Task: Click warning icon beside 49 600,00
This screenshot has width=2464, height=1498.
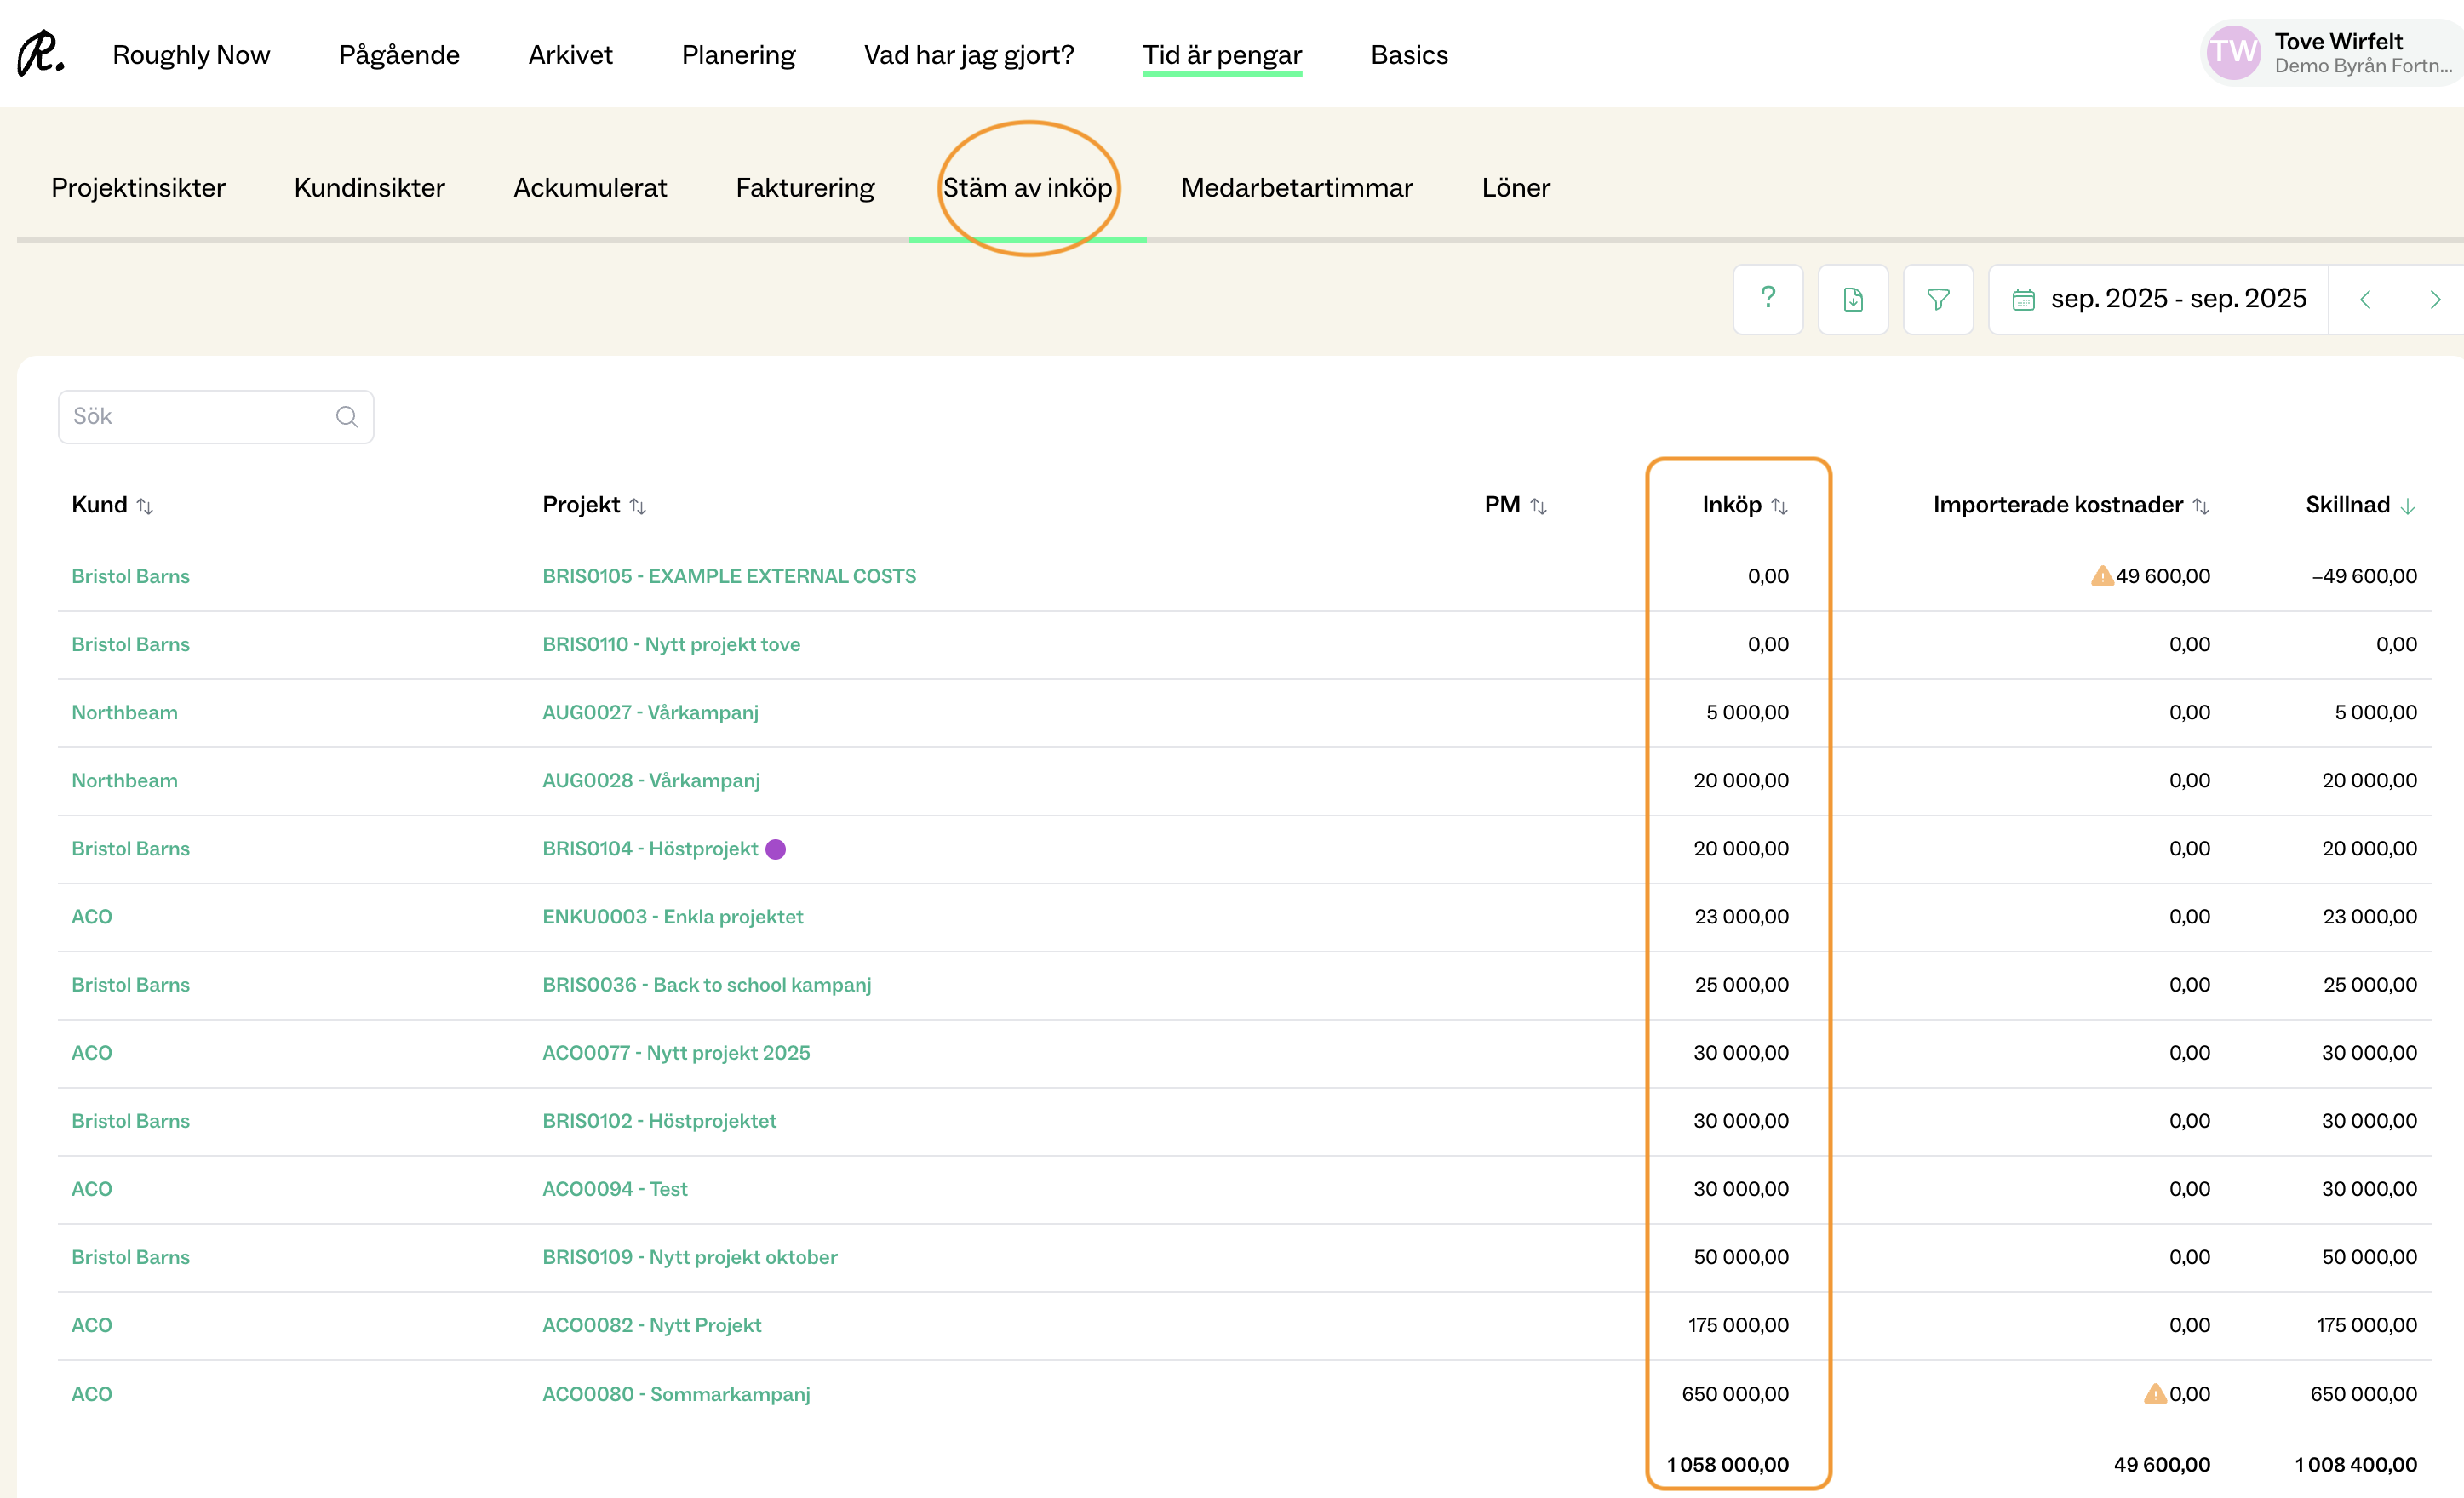Action: pyautogui.click(x=2101, y=576)
